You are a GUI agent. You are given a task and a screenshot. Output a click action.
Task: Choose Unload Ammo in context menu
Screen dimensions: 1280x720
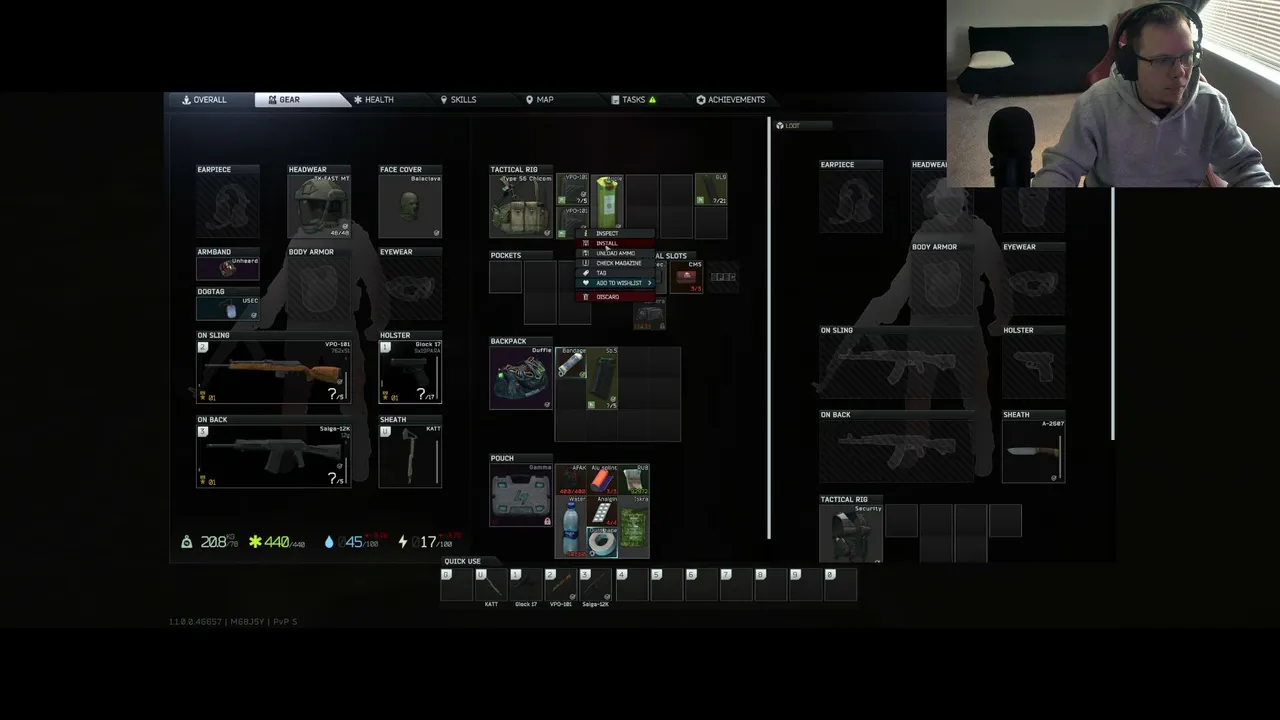(x=616, y=254)
